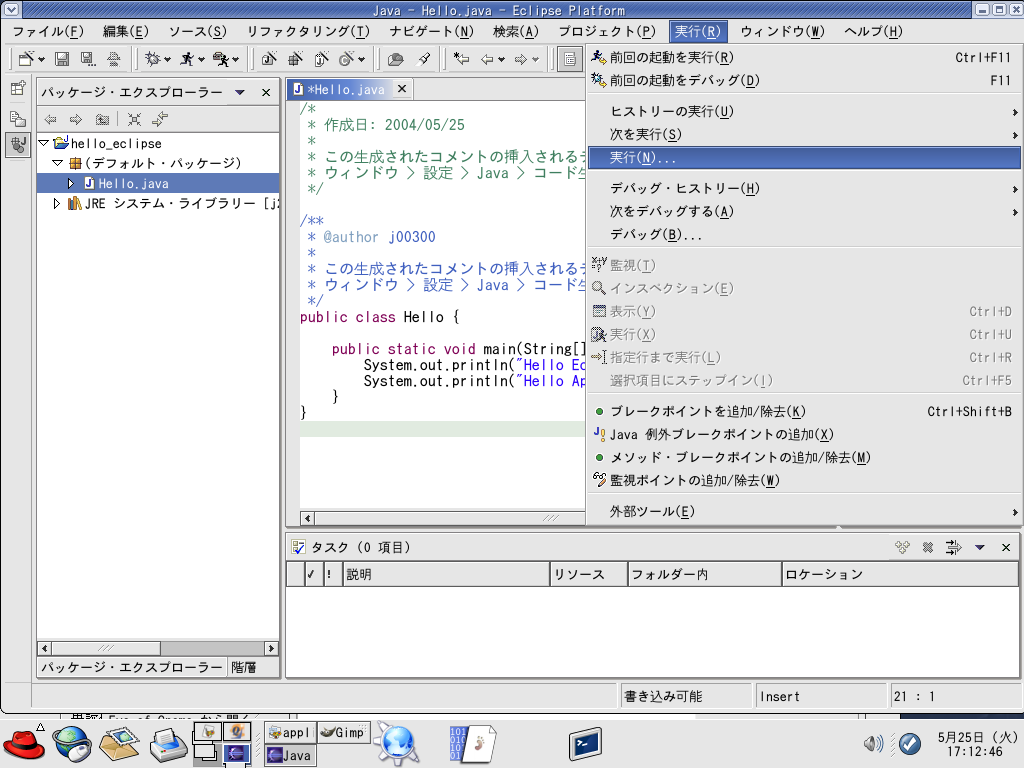Click the Run running-man toolbar icon
Viewport: 1024px width, 768px height.
[187, 59]
